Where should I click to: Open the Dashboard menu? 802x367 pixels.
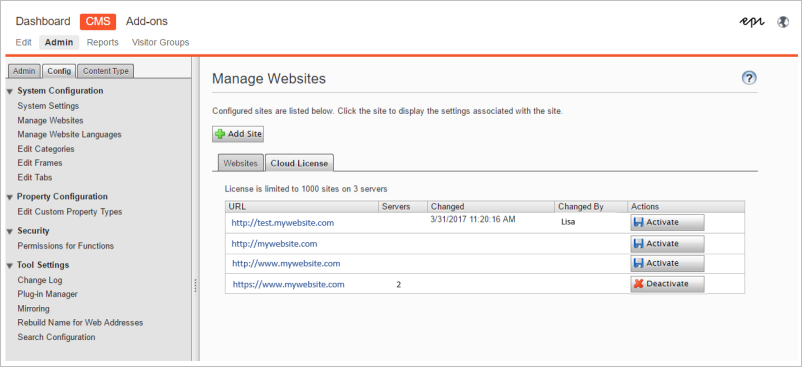tap(43, 21)
